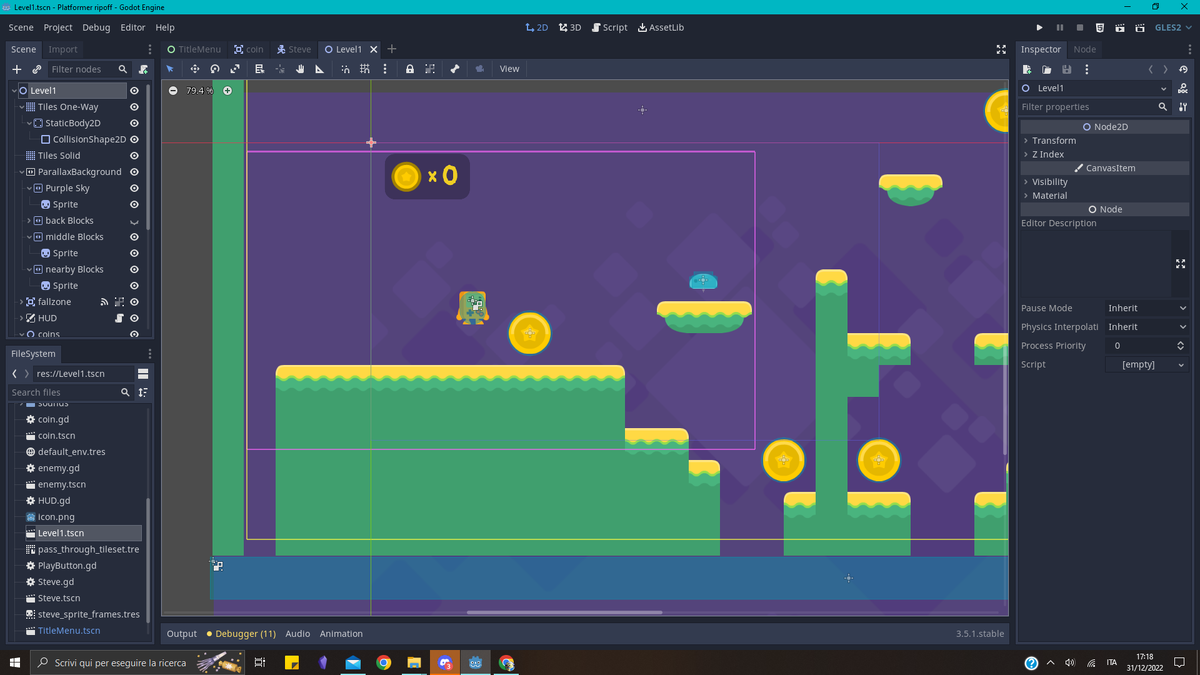The height and width of the screenshot is (675, 1200).
Task: Open the Debug menu
Action: point(96,27)
